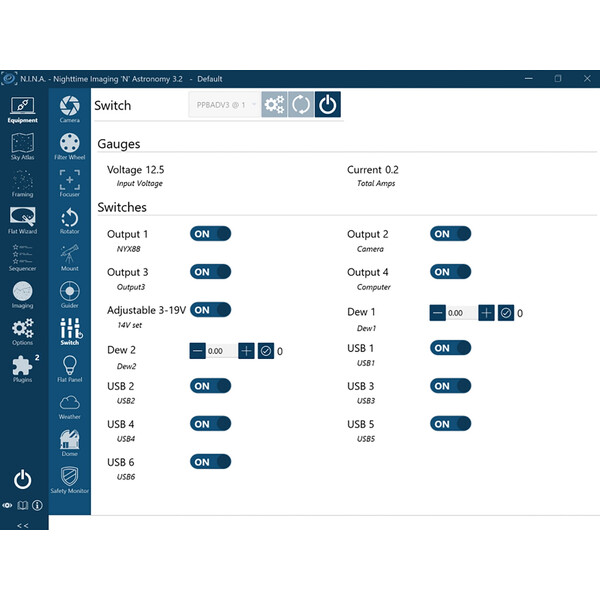Image resolution: width=600 pixels, height=600 pixels.
Task: Toggle Output 4 Computer switch
Action: [x=450, y=272]
